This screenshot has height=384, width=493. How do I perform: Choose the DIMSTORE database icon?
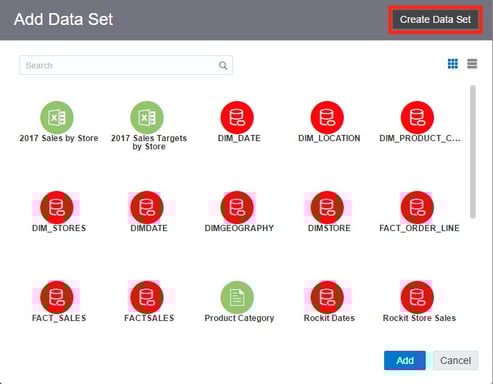pyautogui.click(x=327, y=207)
